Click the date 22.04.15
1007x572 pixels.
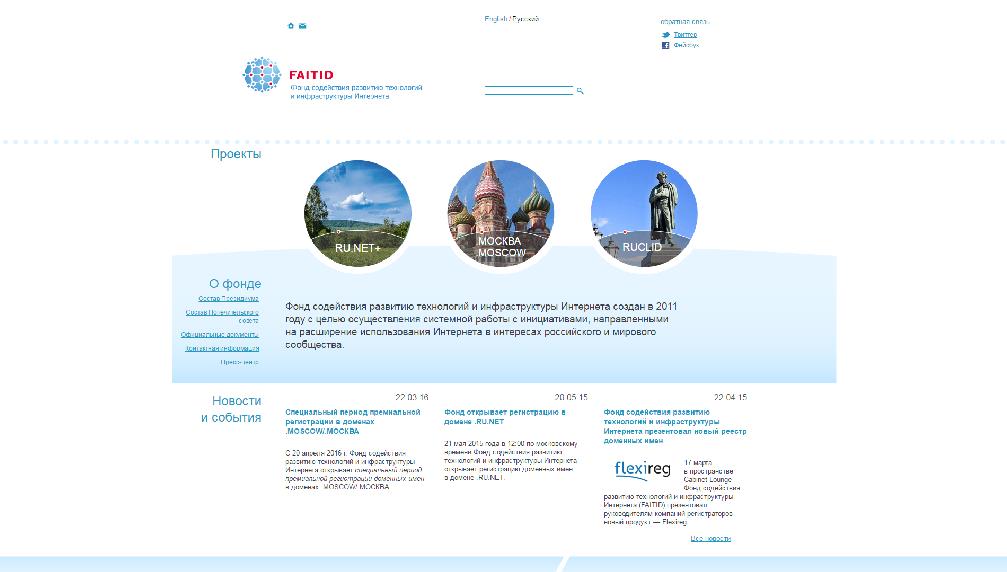tap(730, 397)
